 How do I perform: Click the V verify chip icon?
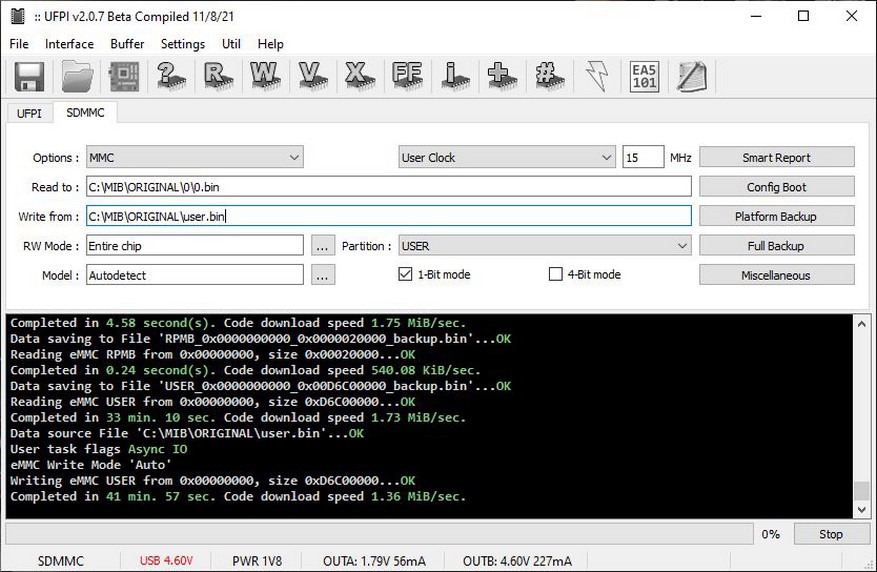pos(312,77)
